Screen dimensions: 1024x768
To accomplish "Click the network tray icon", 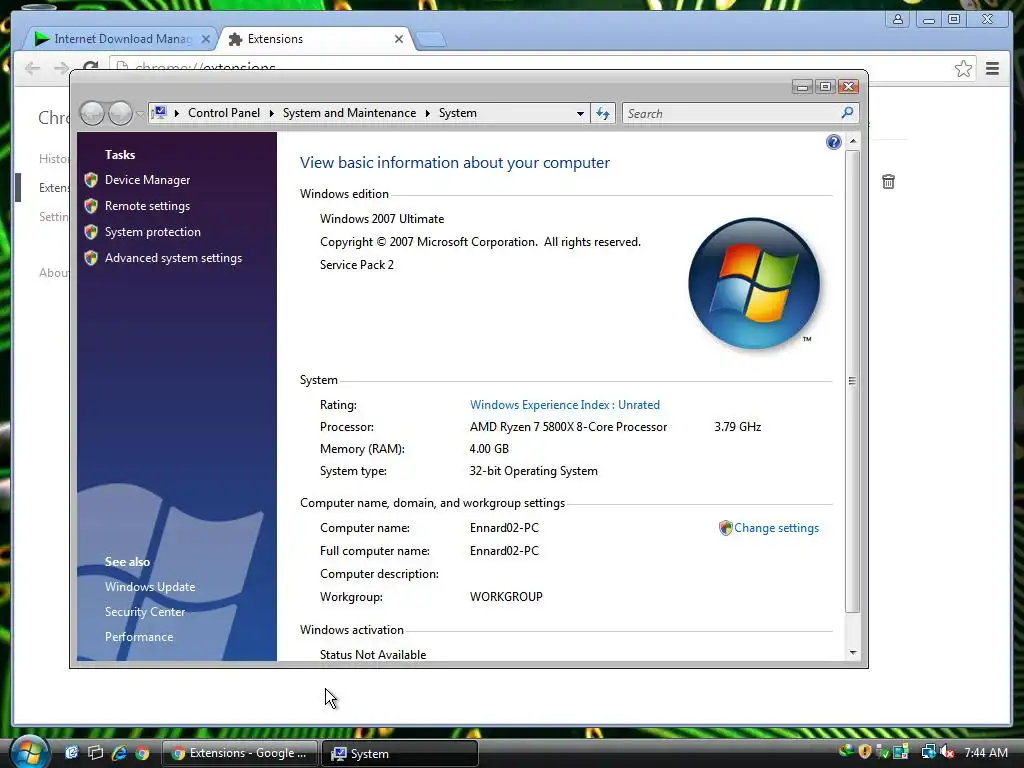I will tap(928, 752).
